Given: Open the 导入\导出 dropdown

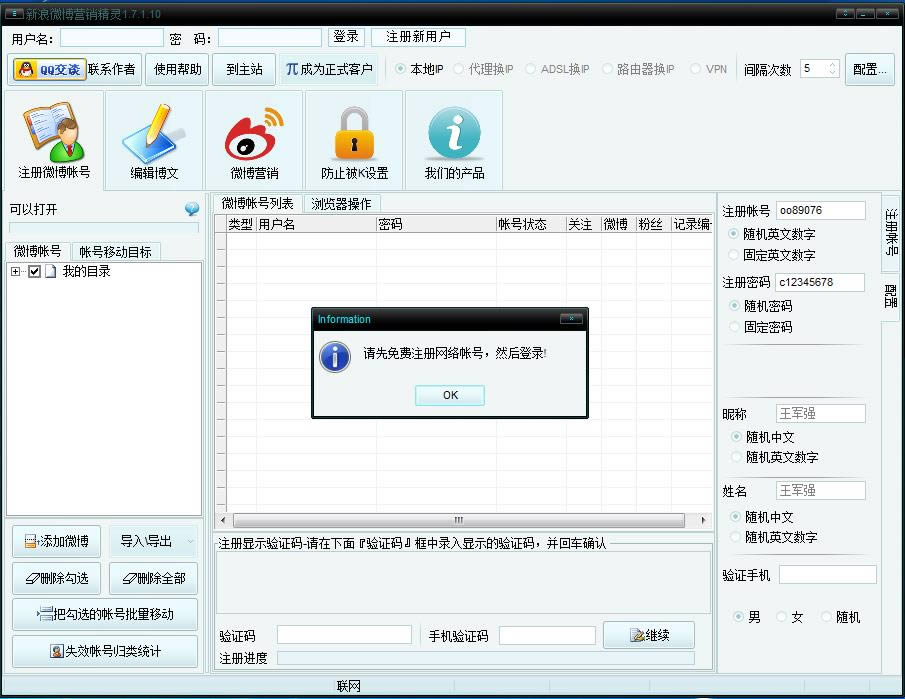Looking at the screenshot, I should pyautogui.click(x=154, y=541).
